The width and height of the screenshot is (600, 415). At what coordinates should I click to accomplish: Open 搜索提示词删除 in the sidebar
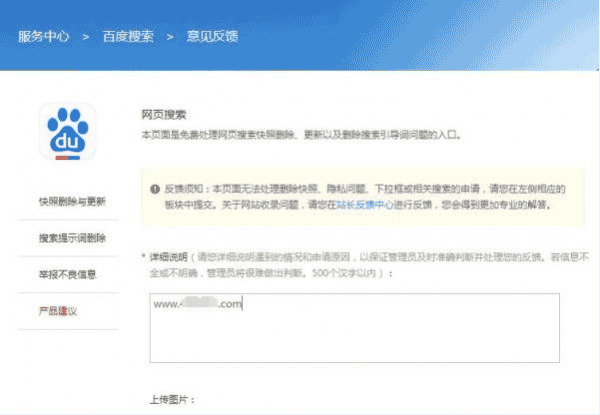[71, 238]
